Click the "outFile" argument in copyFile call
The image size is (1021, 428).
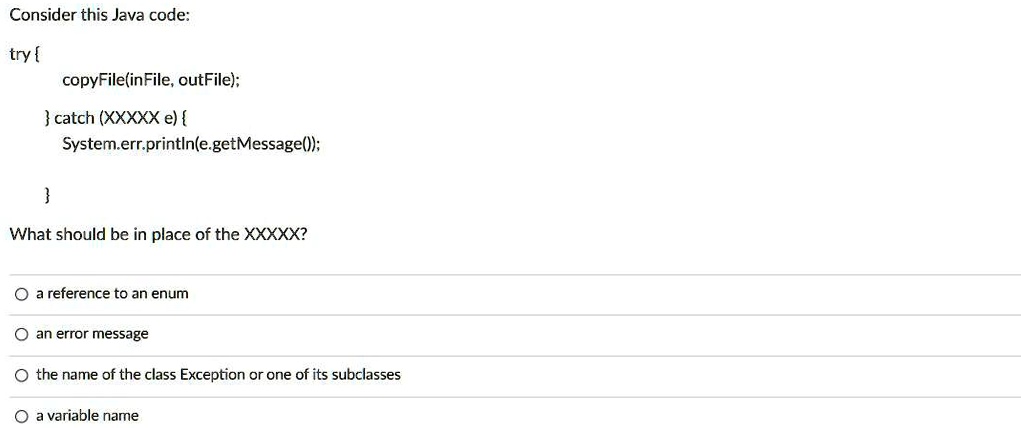pyautogui.click(x=204, y=80)
